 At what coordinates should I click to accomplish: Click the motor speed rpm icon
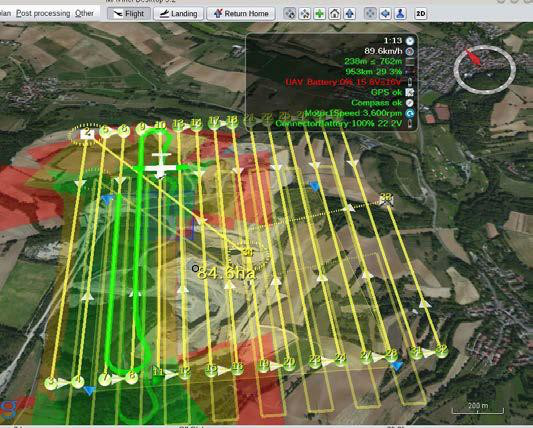(410, 113)
